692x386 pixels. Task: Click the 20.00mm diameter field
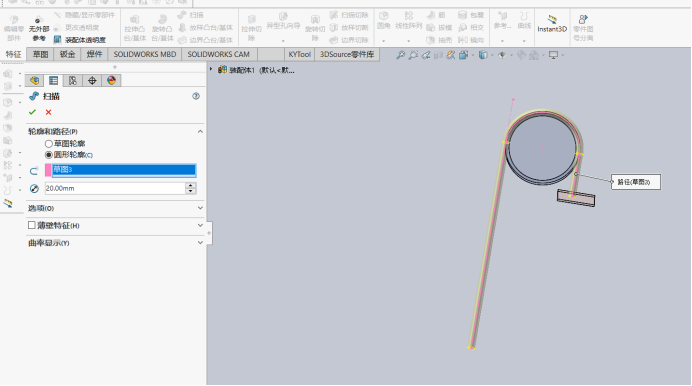(115, 188)
